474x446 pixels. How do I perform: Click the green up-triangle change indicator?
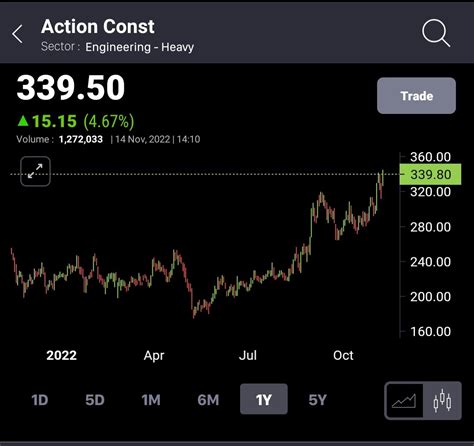(23, 120)
